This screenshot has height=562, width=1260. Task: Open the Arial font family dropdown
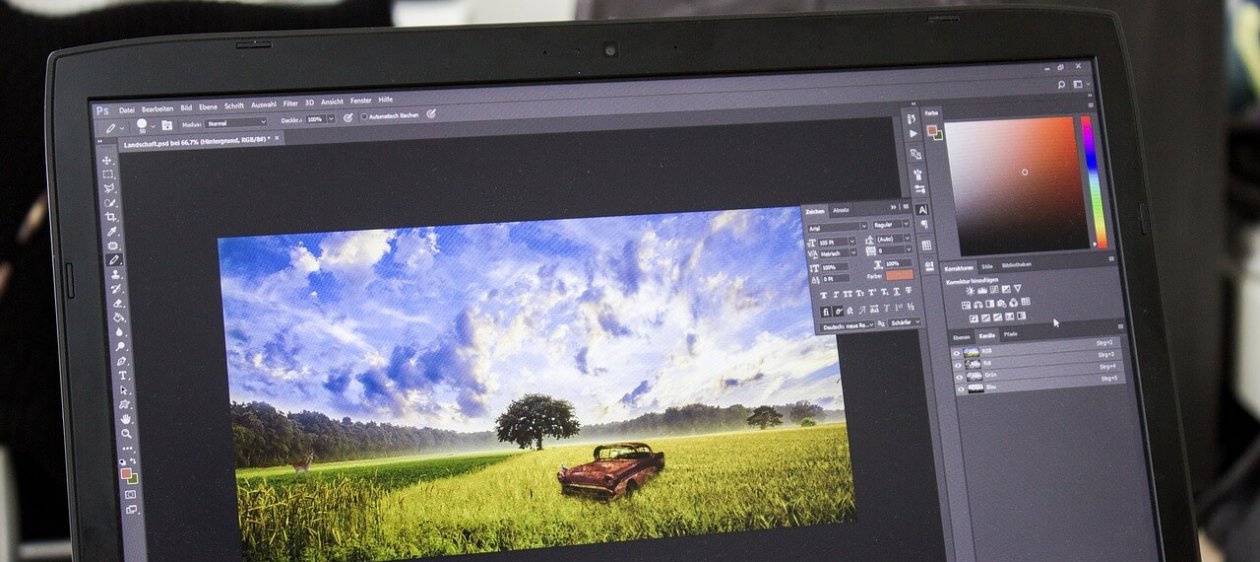[x=836, y=227]
